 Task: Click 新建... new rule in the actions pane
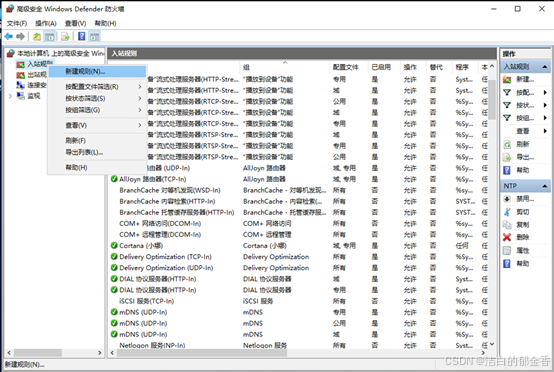pyautogui.click(x=525, y=79)
